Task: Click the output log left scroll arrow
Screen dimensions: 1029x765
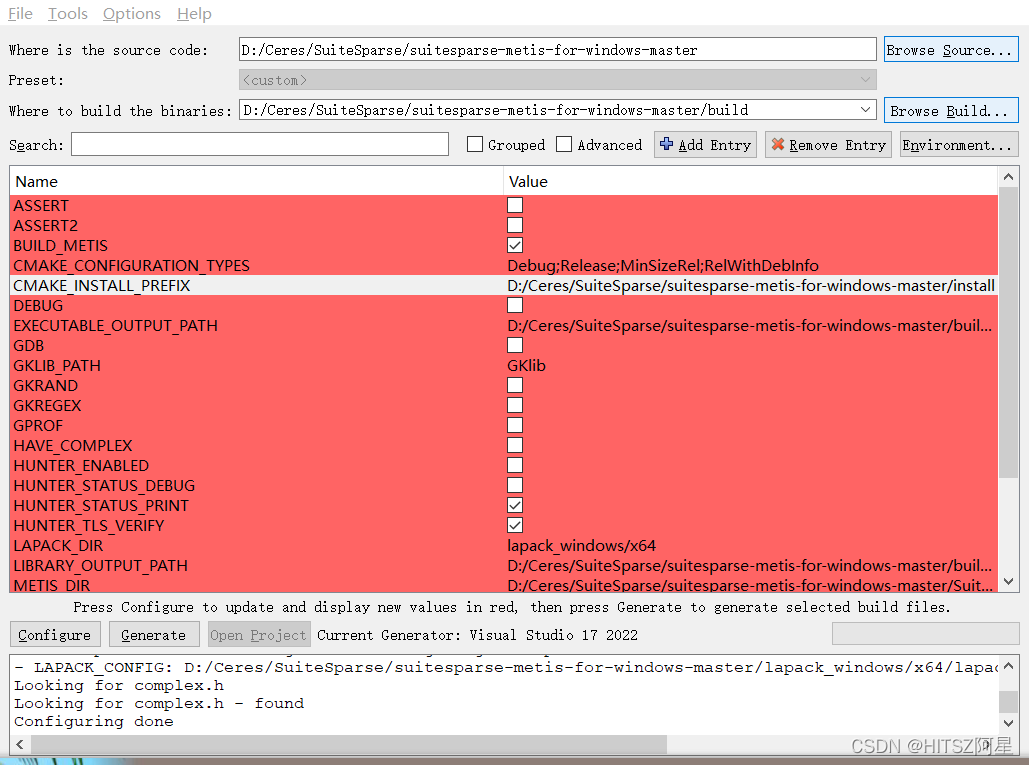Action: tap(20, 744)
